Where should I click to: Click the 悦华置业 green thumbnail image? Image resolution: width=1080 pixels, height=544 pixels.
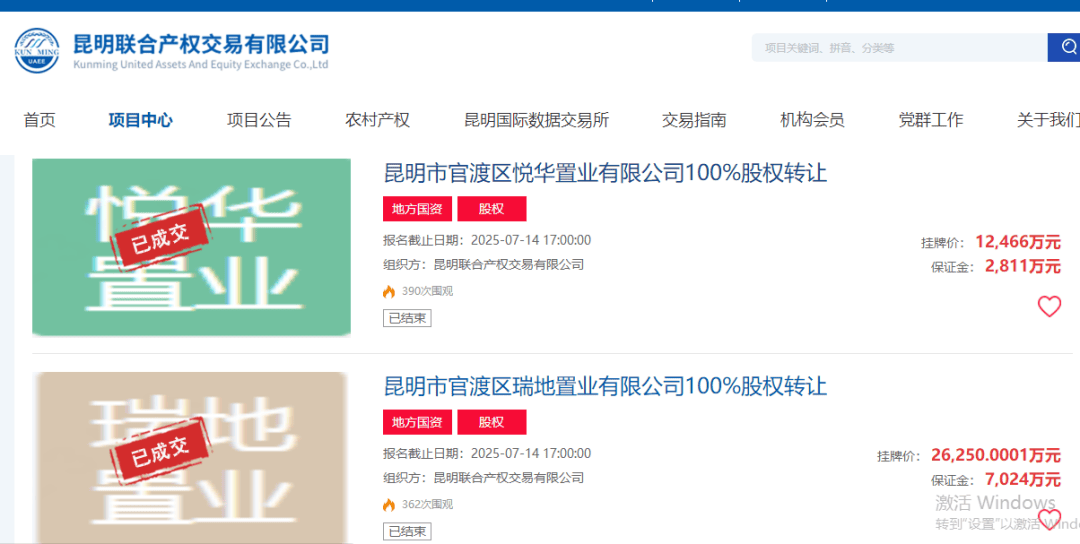point(191,247)
